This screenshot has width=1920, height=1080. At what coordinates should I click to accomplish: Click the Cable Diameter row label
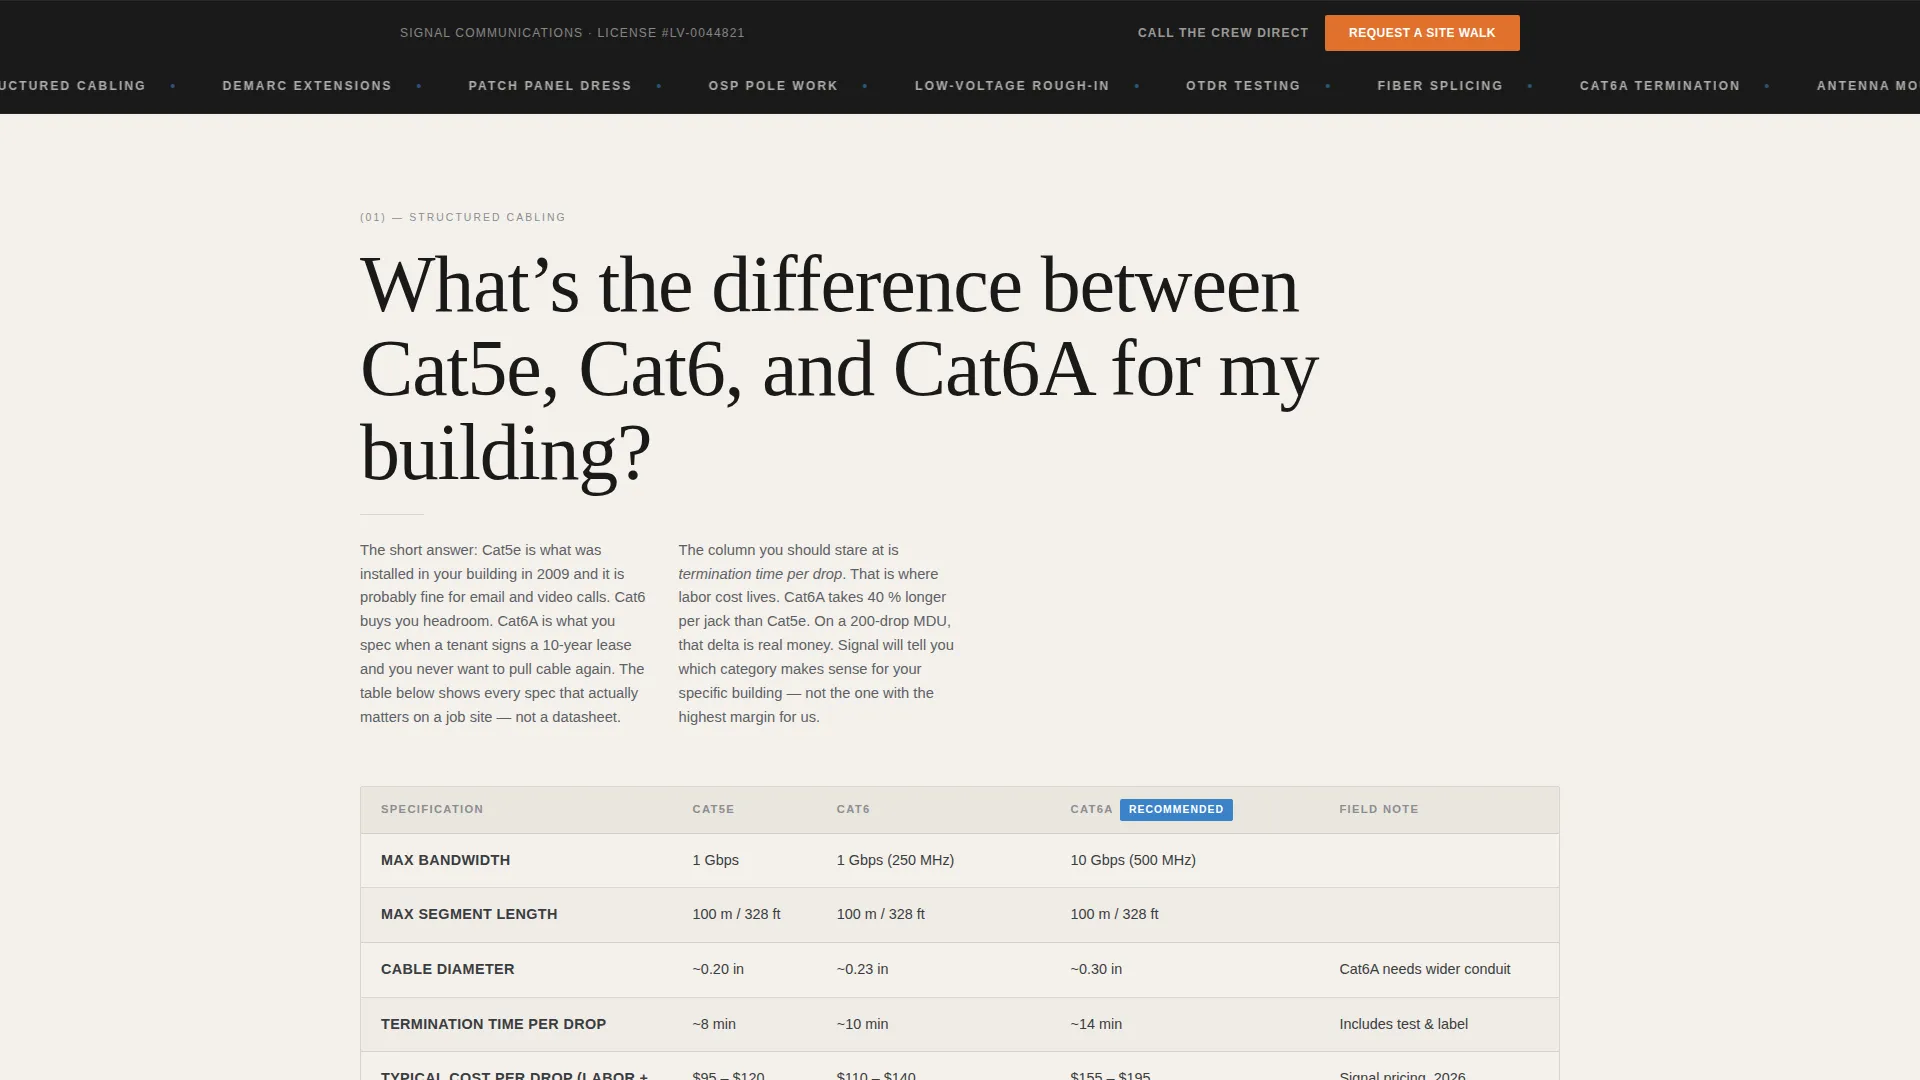pos(447,970)
